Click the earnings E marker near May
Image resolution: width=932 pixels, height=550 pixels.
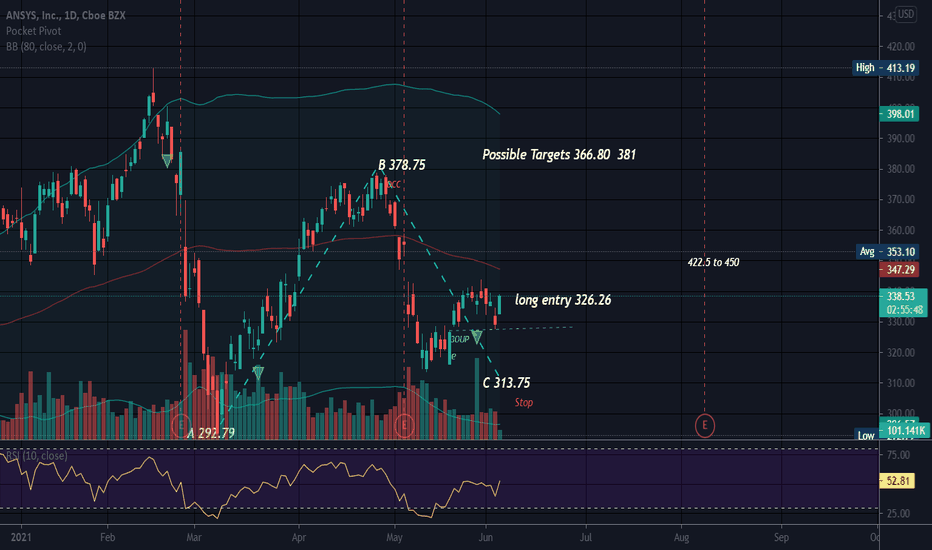tap(404, 425)
